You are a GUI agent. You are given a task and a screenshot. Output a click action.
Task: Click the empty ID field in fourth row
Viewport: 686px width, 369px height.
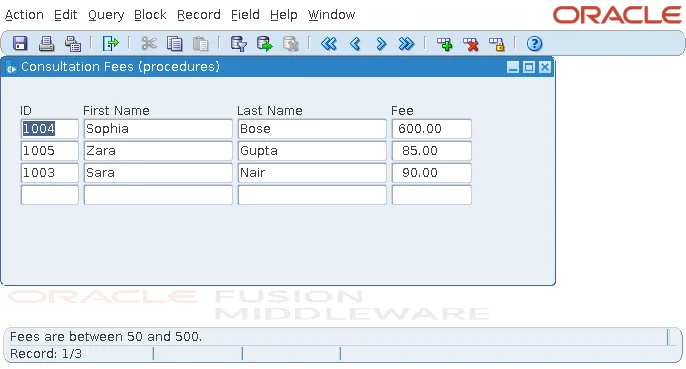pos(49,194)
